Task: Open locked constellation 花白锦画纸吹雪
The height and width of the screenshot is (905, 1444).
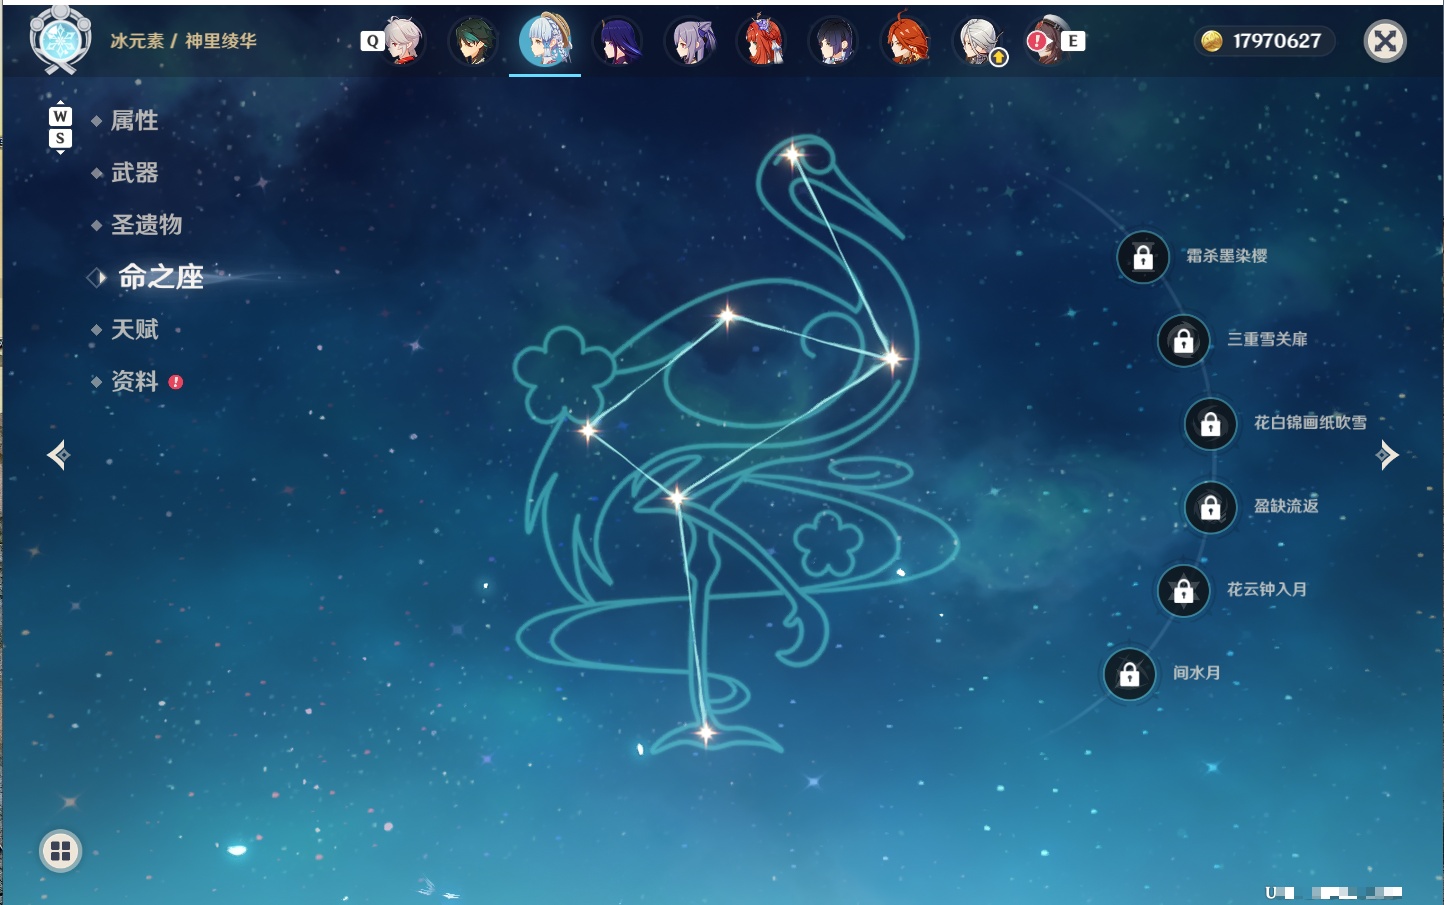Action: tap(1210, 424)
